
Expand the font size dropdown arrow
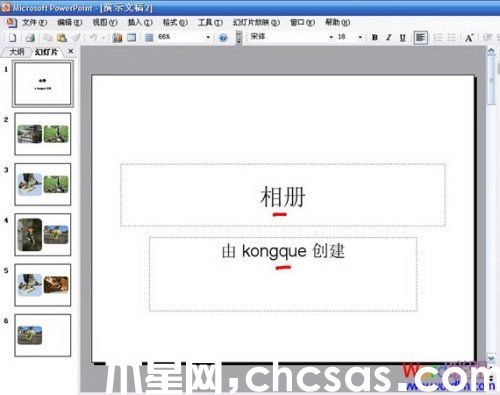[360, 37]
